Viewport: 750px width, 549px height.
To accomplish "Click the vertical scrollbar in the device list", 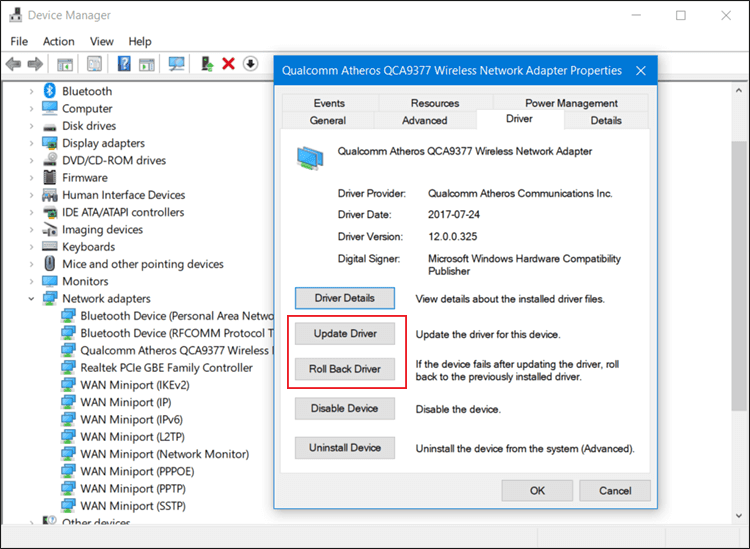I will coord(739,276).
